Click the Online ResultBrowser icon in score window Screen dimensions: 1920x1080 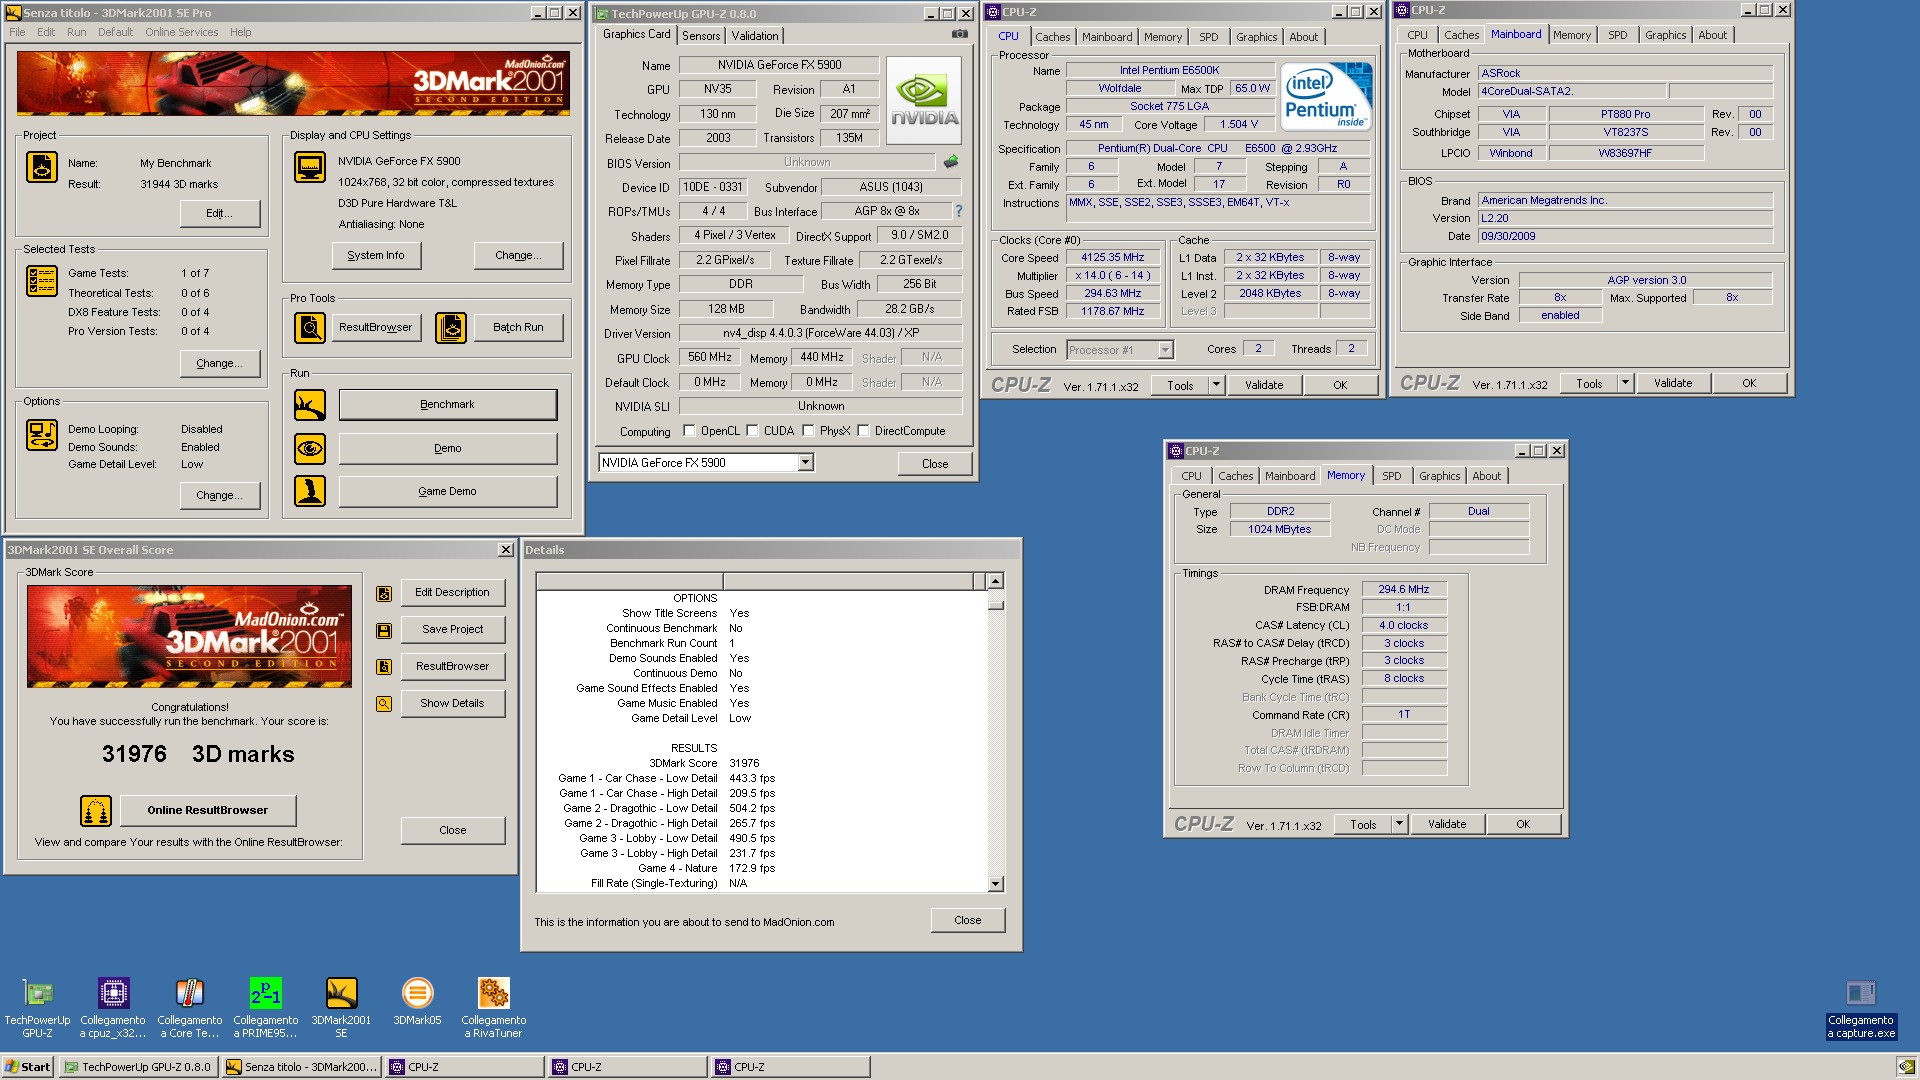pos(96,810)
